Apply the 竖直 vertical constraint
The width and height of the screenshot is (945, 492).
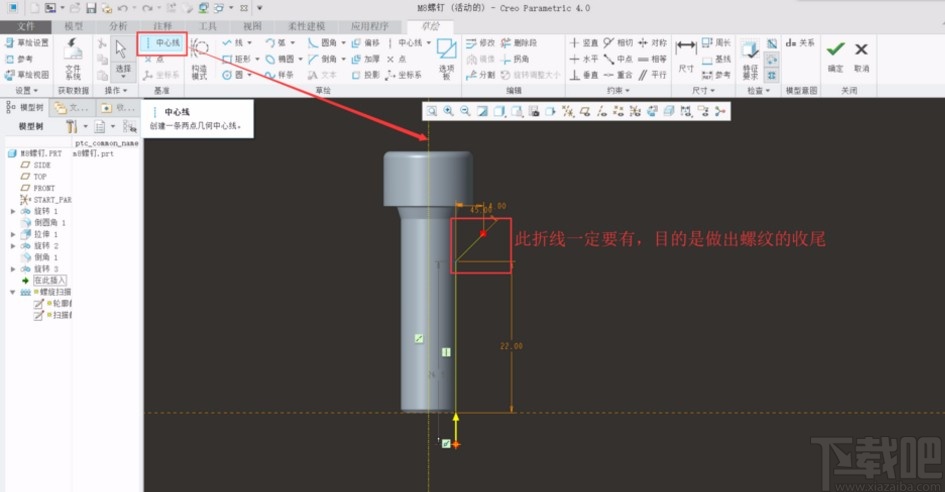pyautogui.click(x=584, y=43)
